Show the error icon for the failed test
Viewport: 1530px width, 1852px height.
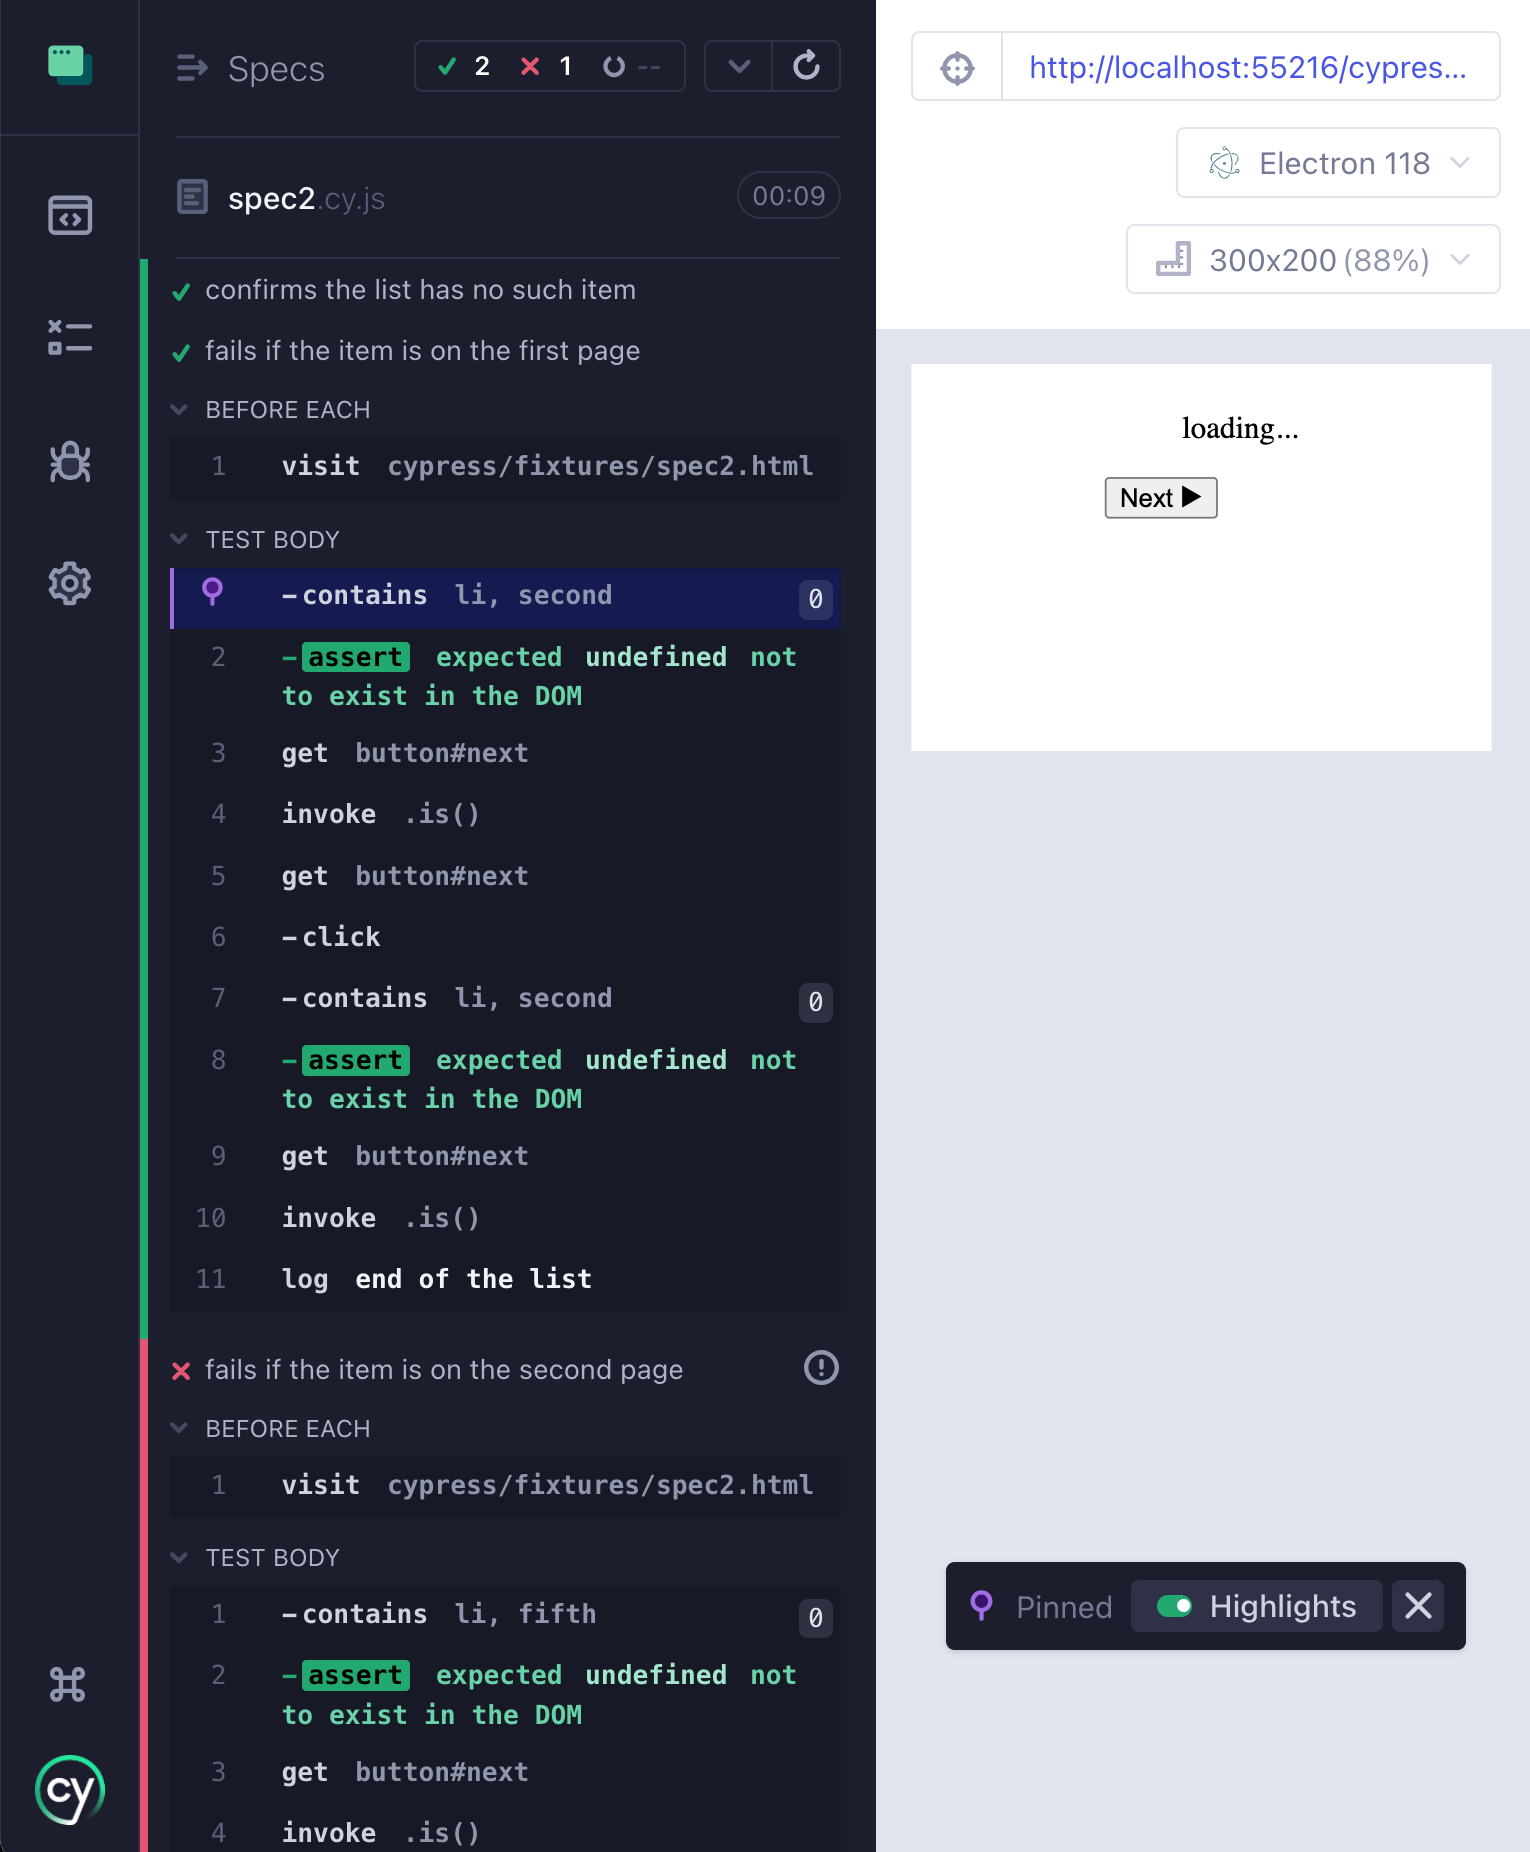[821, 1368]
